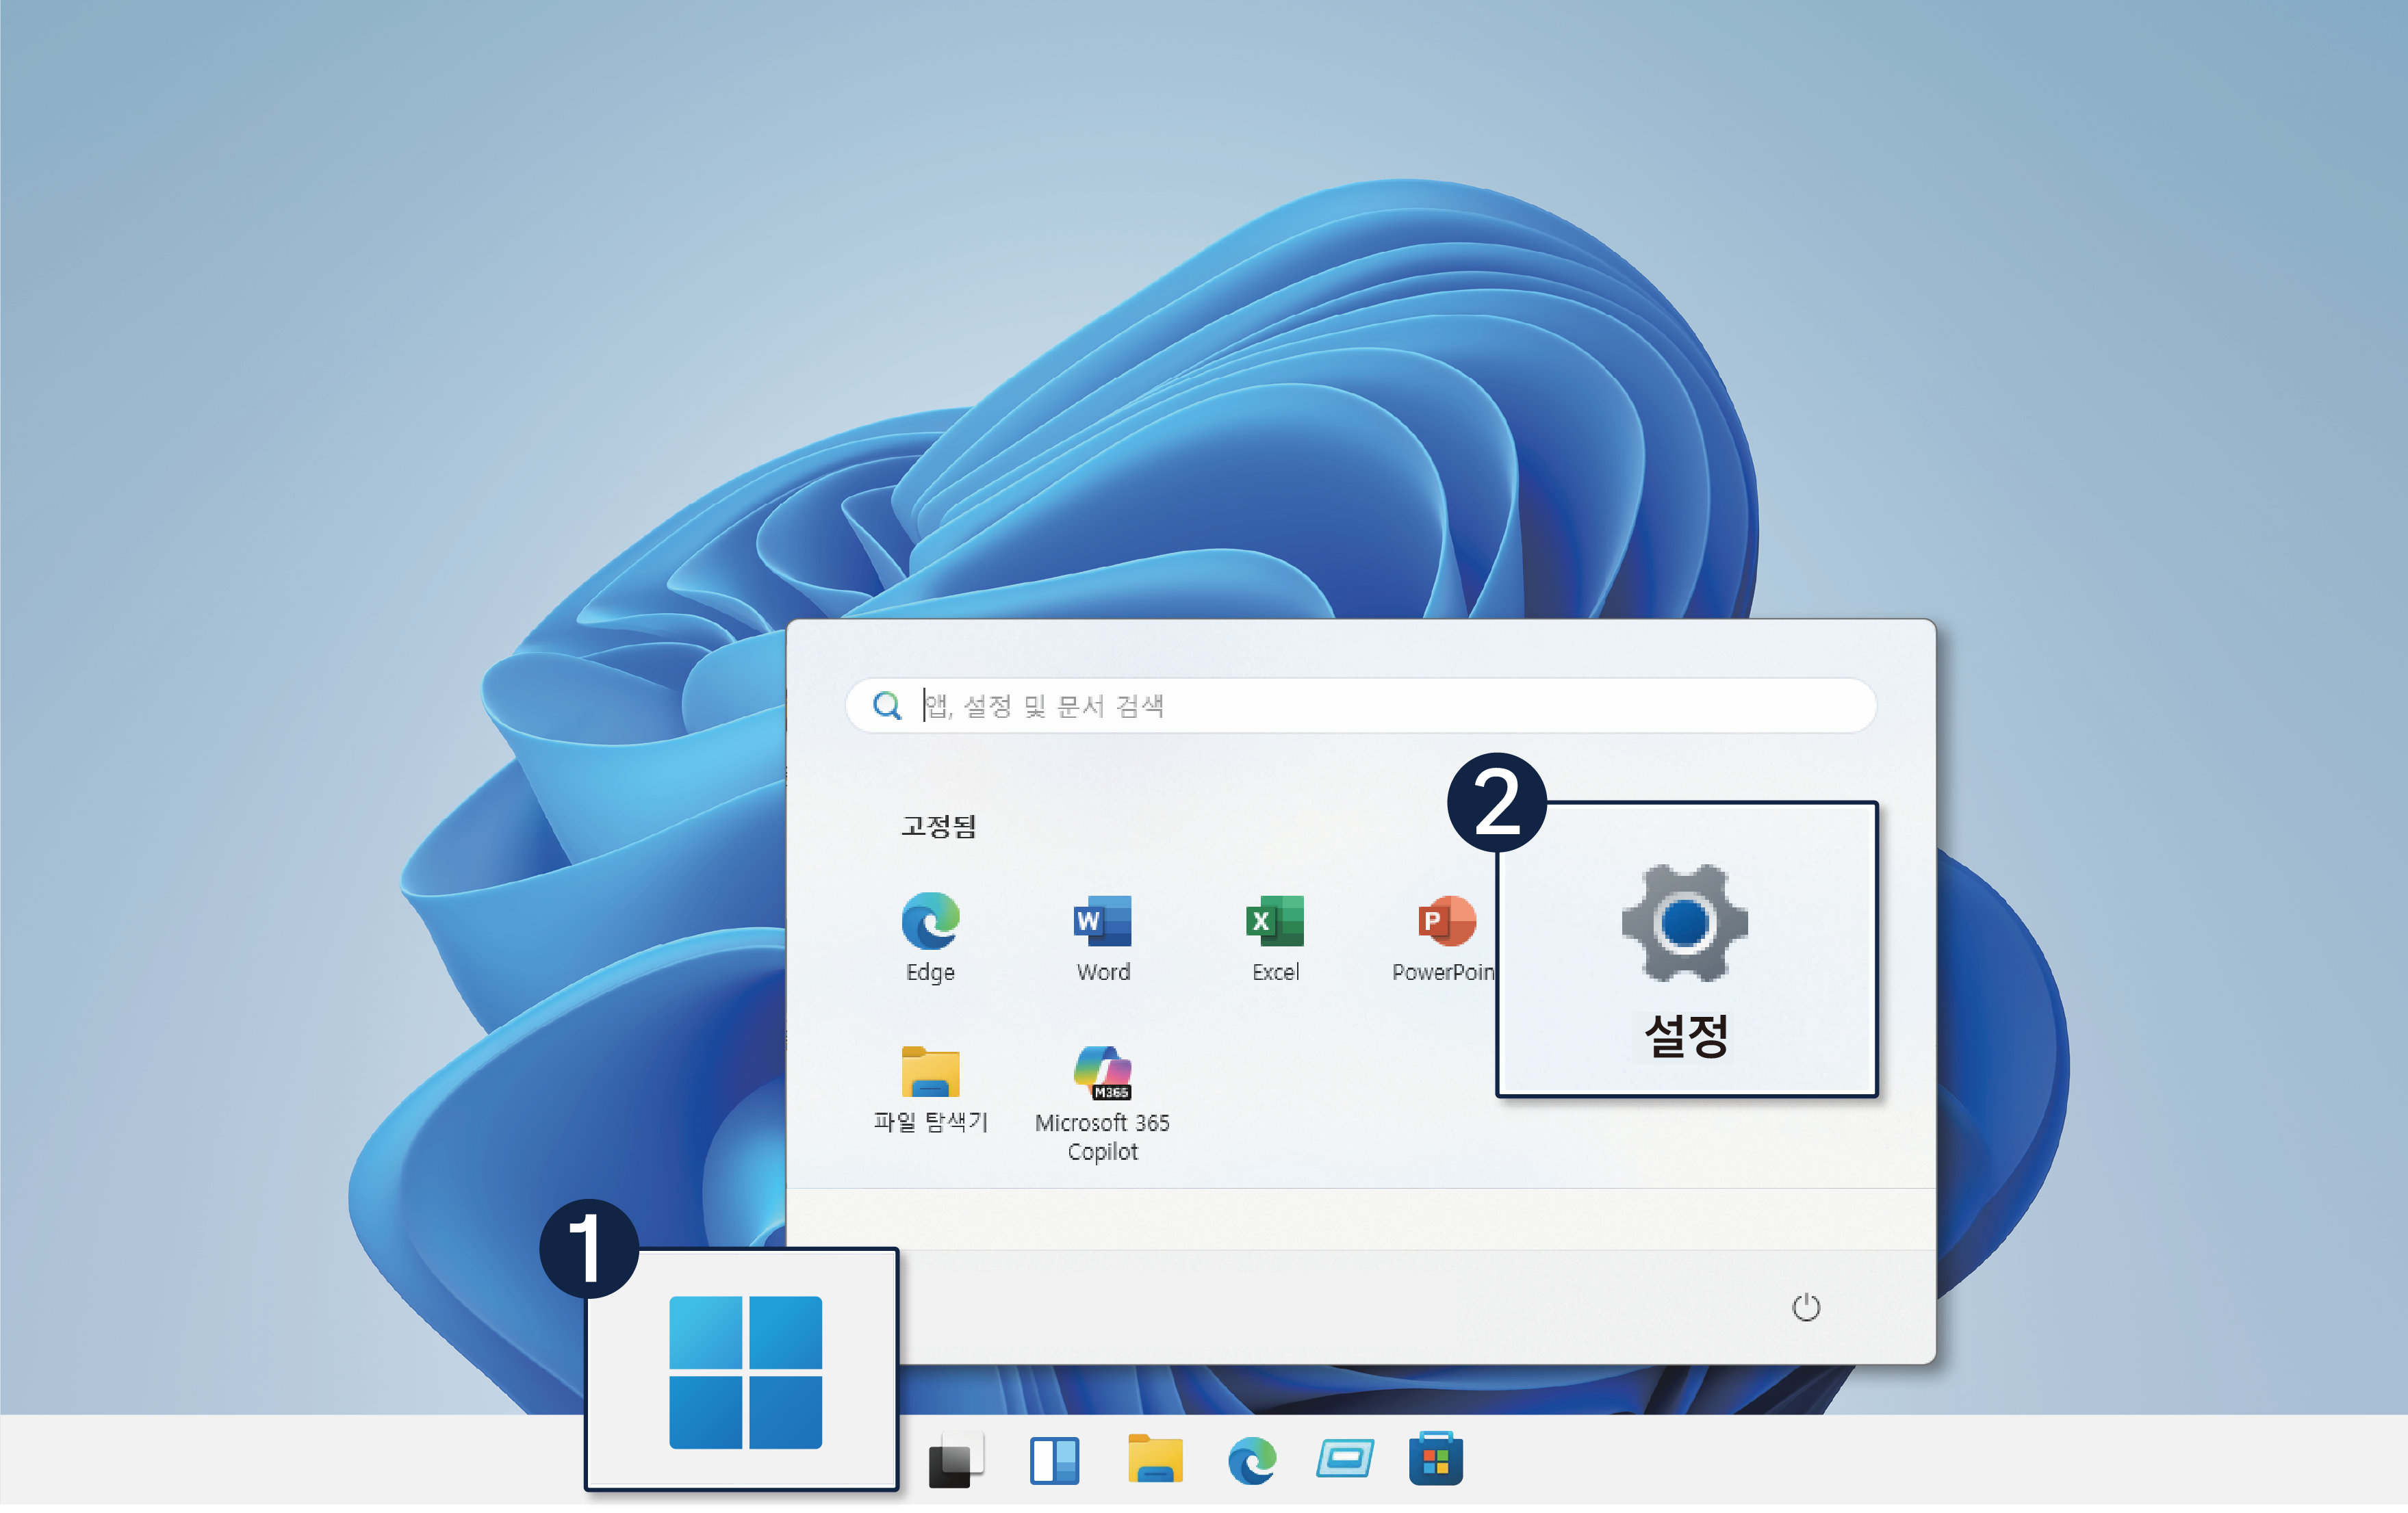Open the Widgets icon on the taskbar
The width and height of the screenshot is (2408, 1513).
(1054, 1461)
